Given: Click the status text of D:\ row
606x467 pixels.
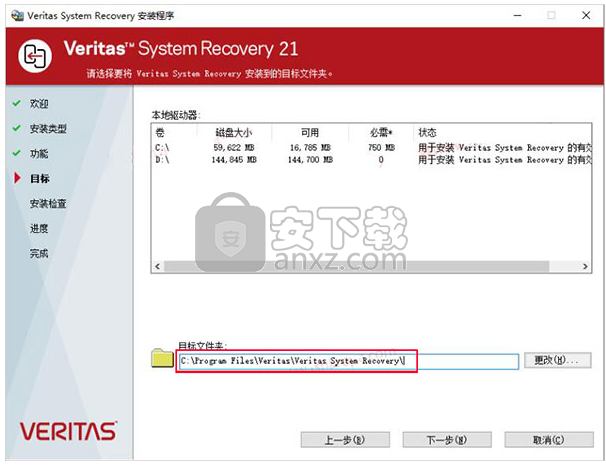Looking at the screenshot, I should pyautogui.click(x=505, y=160).
